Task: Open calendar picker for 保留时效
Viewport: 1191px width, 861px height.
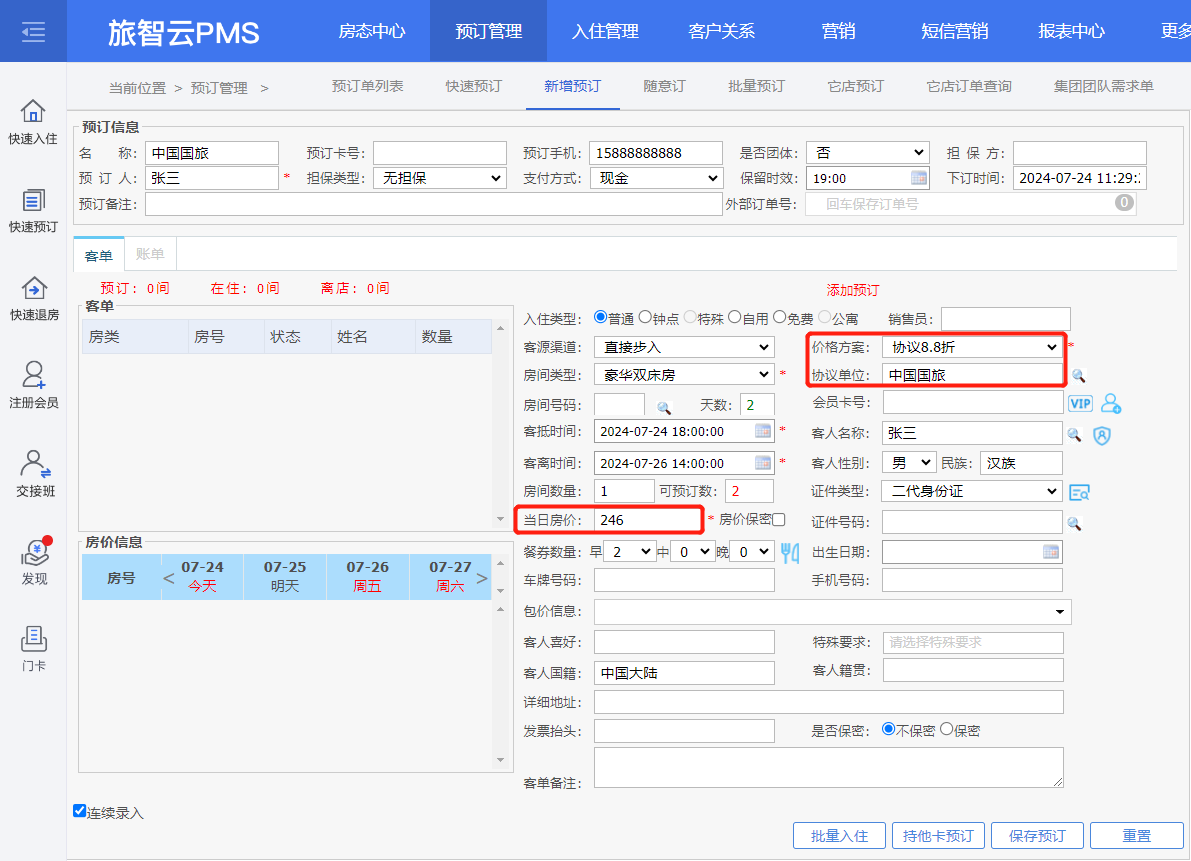Action: pos(918,178)
